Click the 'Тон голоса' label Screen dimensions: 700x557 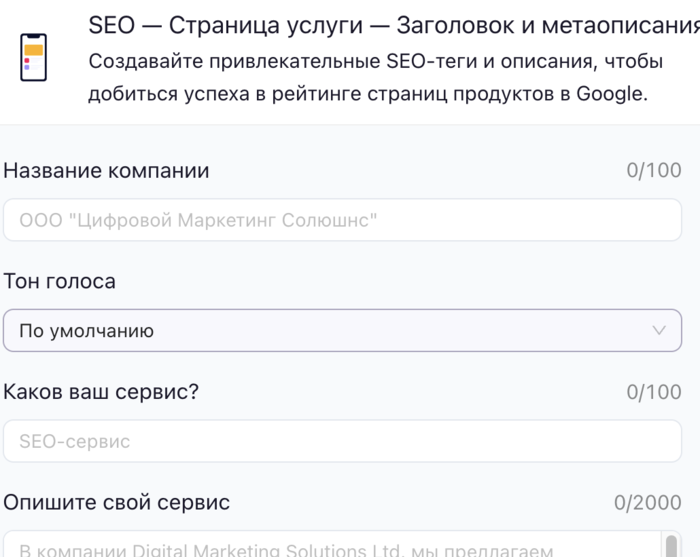(x=60, y=281)
